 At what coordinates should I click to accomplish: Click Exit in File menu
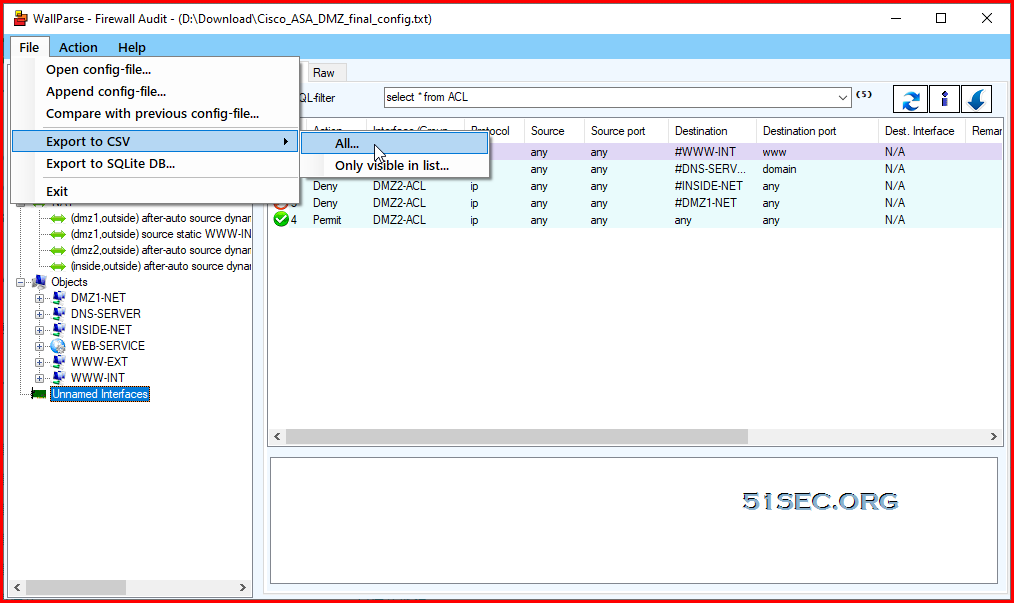click(155, 191)
